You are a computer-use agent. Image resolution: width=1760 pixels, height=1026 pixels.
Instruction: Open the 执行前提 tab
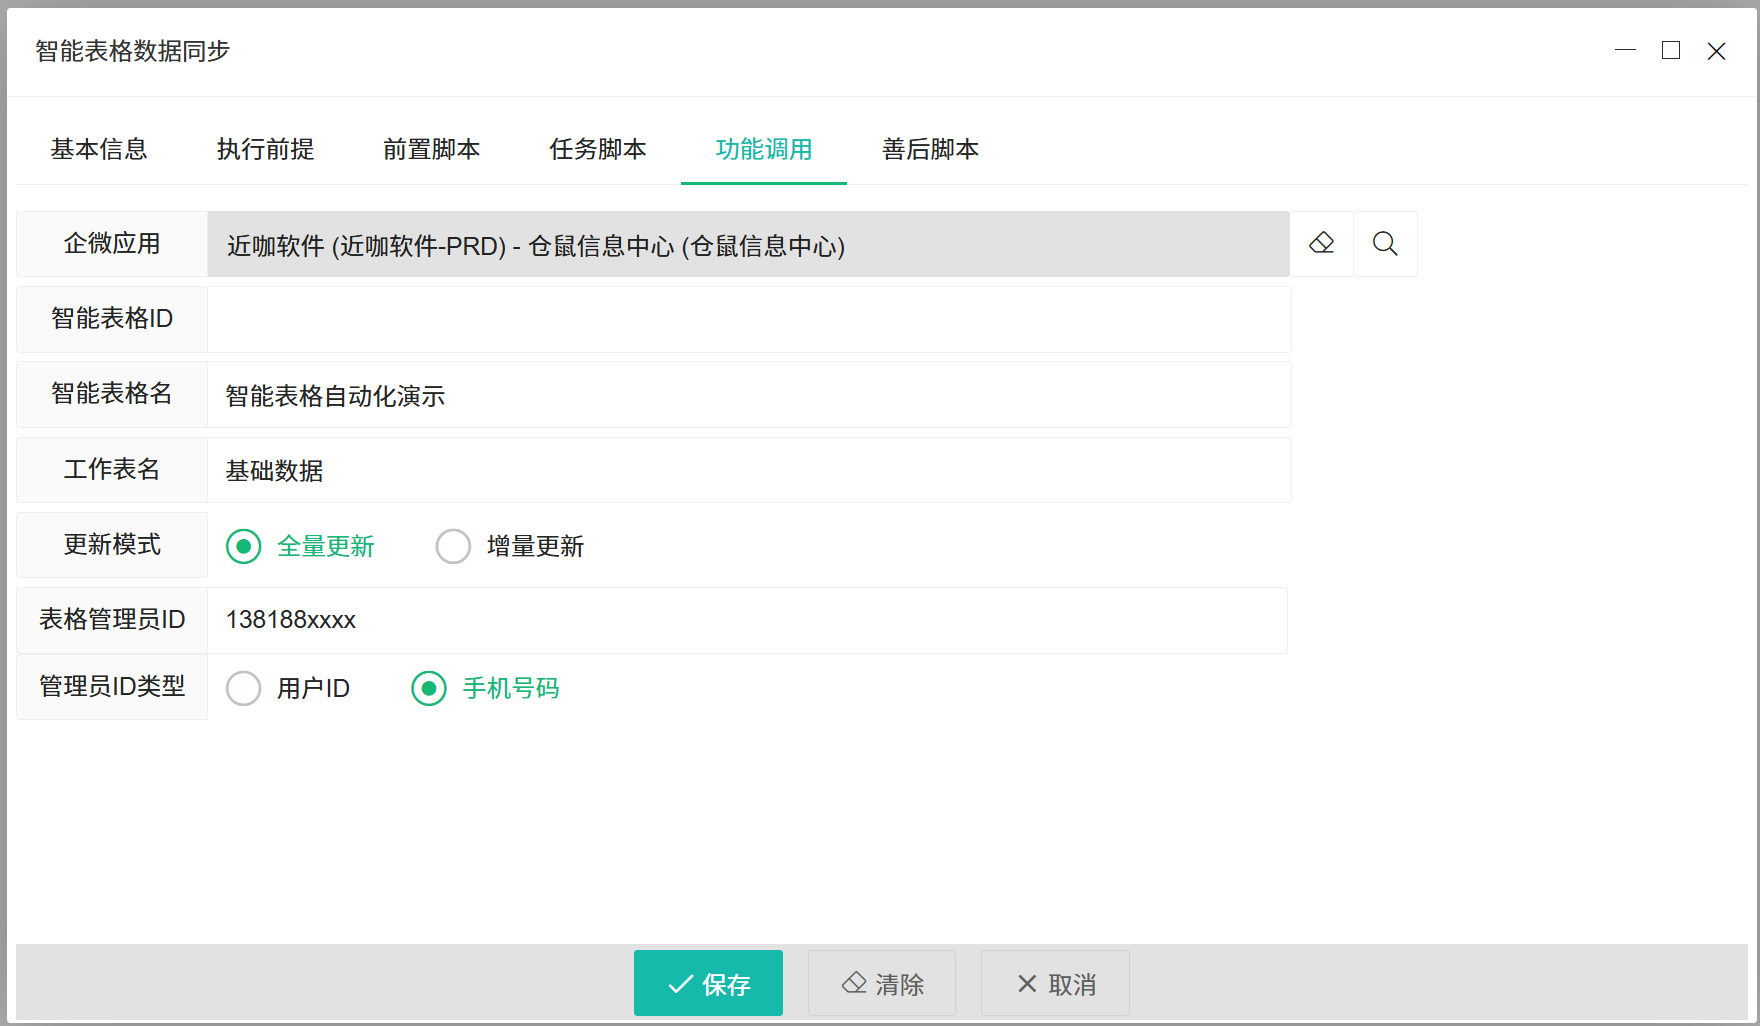(x=265, y=150)
